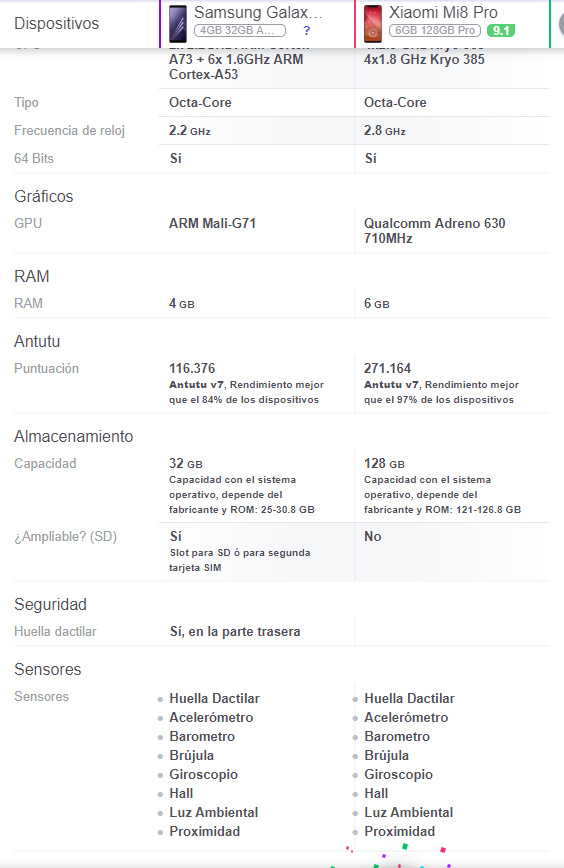
Task: Select the Dispositivos header label
Action: click(x=56, y=23)
